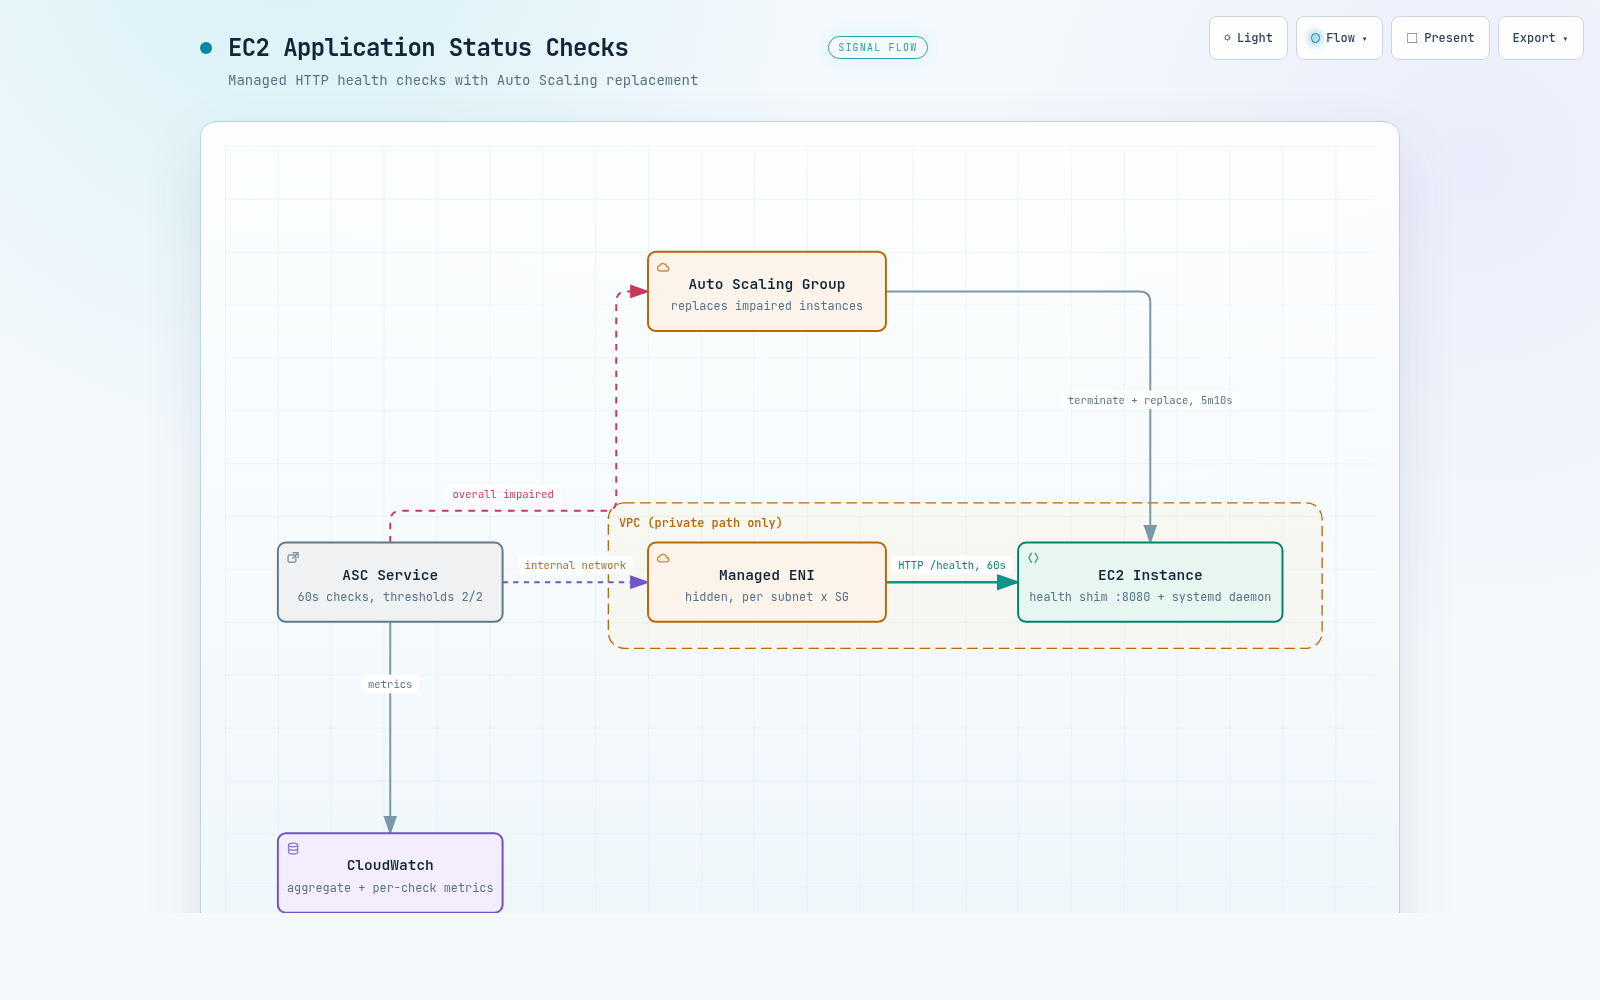Click the external-link icon on ASC Service node
Viewport: 1600px width, 1000px height.
pos(293,558)
